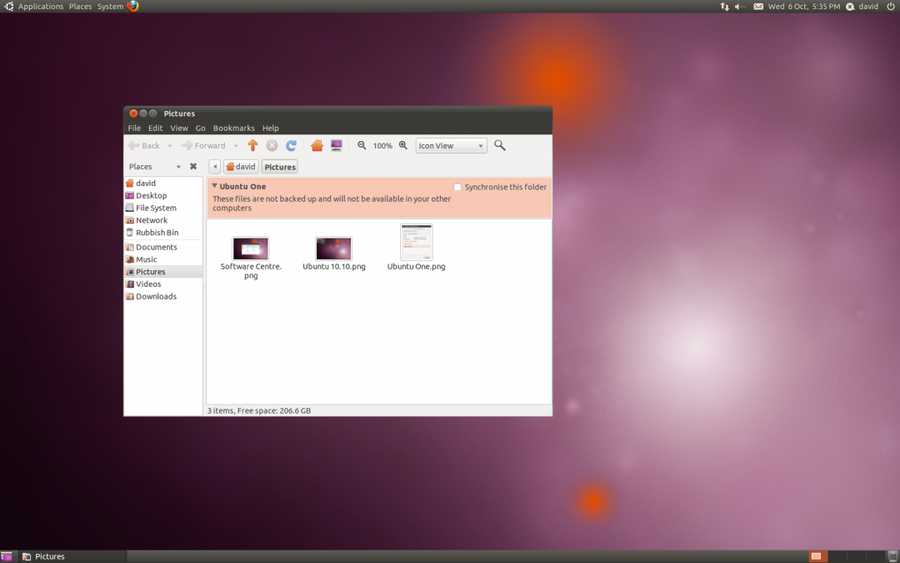This screenshot has width=900, height=563.
Task: Open the Bookmarks menu
Action: coord(234,128)
